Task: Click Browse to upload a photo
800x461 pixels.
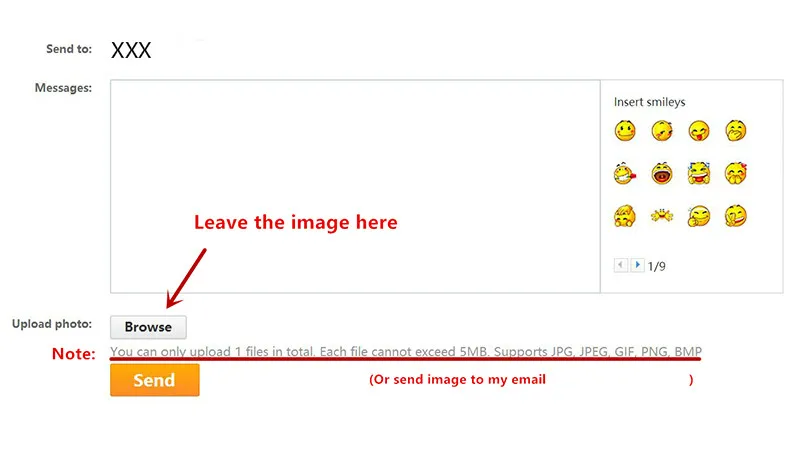Action: (x=148, y=327)
